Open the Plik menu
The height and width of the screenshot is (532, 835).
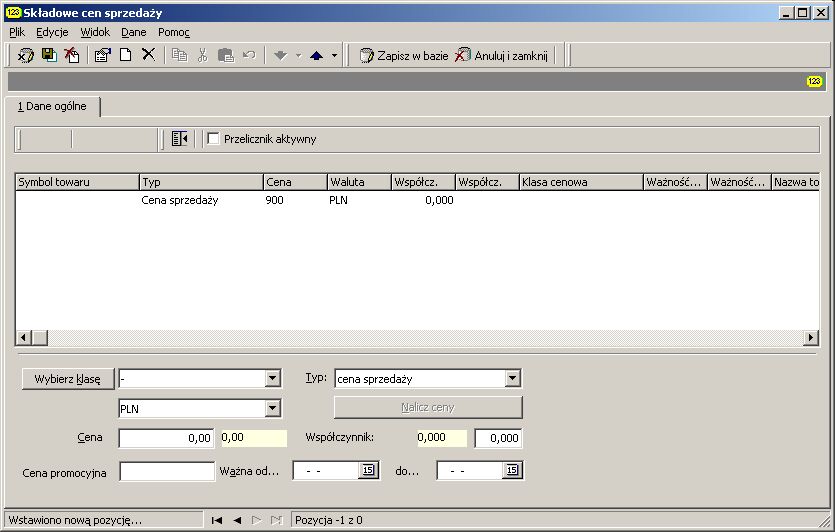tap(17, 32)
